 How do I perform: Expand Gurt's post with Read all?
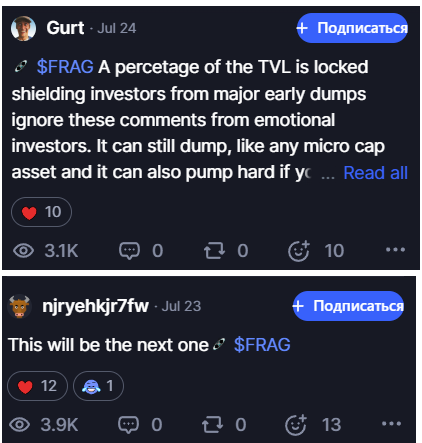click(375, 173)
